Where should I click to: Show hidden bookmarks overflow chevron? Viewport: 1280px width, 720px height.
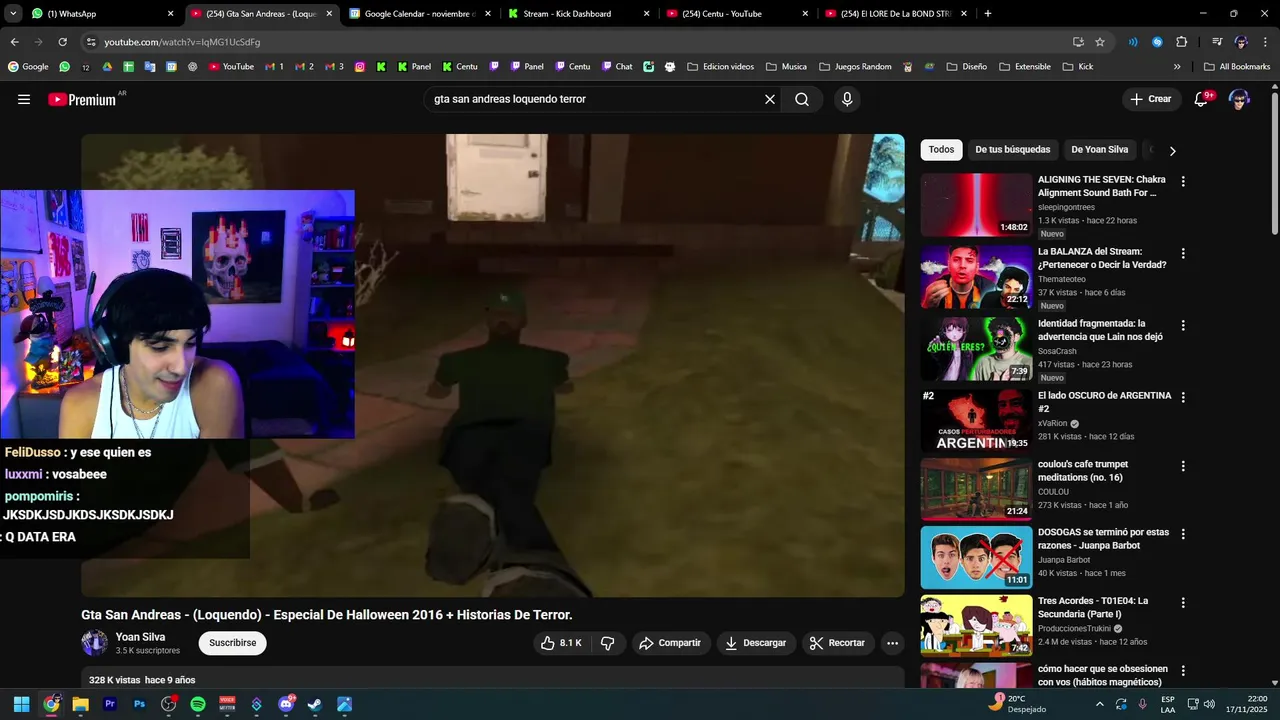1177,67
